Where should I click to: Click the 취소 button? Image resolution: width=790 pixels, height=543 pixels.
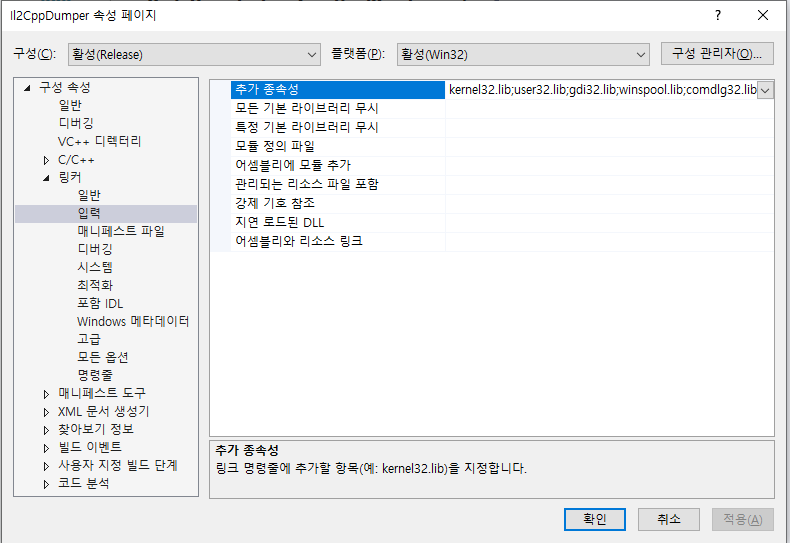(669, 519)
